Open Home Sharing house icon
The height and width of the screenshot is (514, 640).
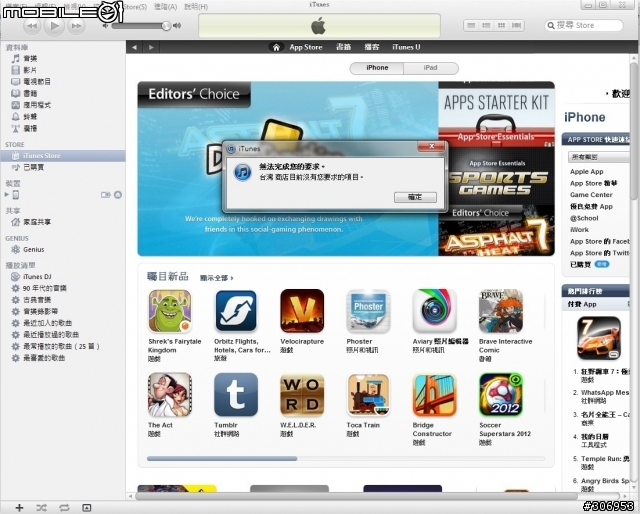pyautogui.click(x=16, y=222)
